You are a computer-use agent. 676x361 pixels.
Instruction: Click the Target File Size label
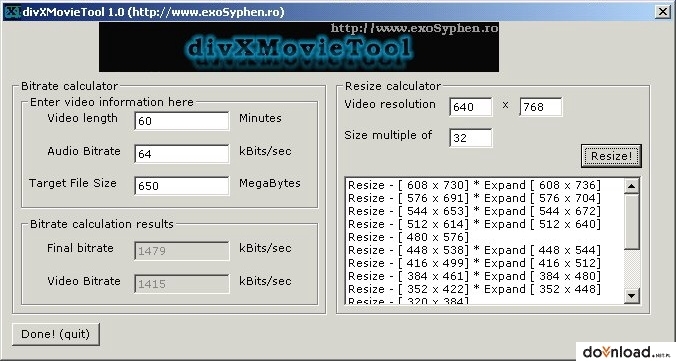[73, 183]
